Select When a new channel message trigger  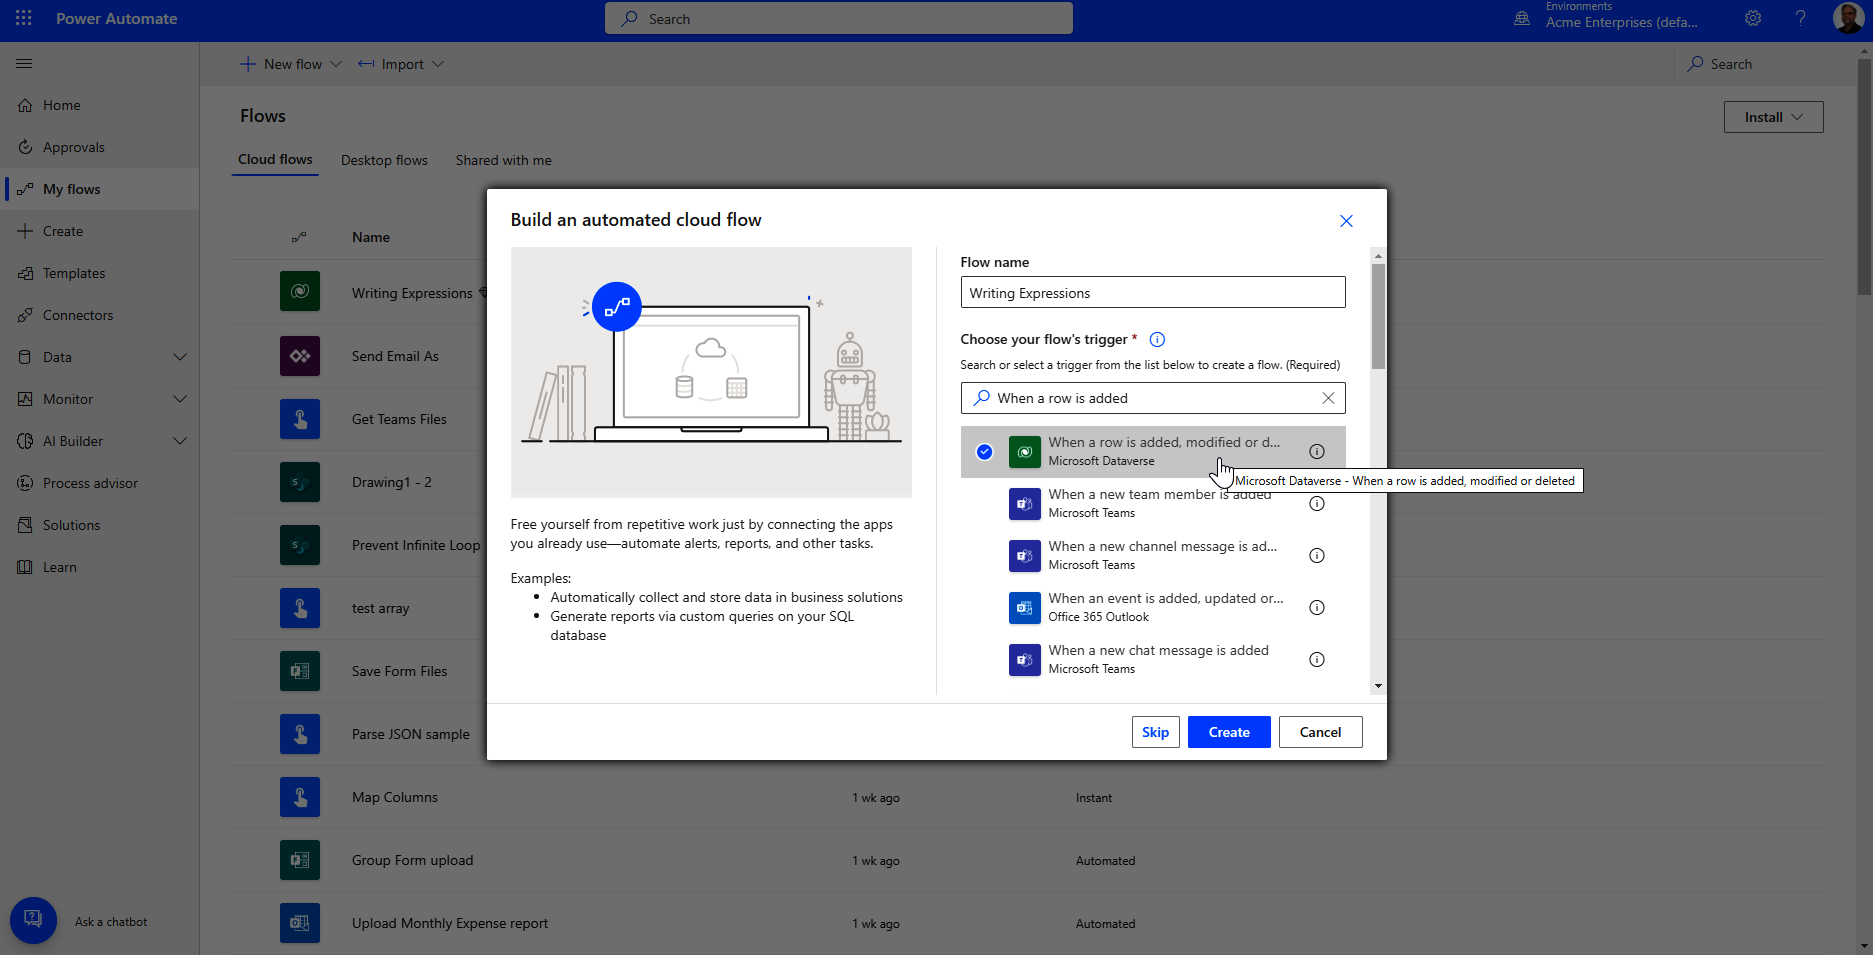tap(1153, 555)
